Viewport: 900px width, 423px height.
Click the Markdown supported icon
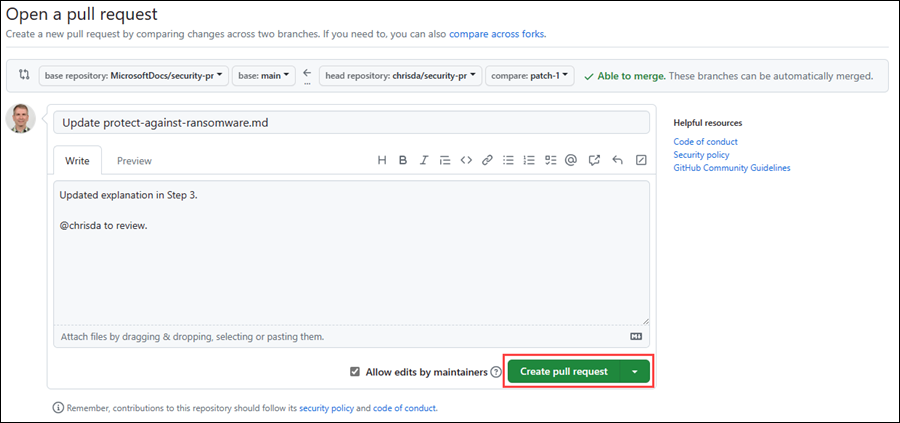coord(636,337)
